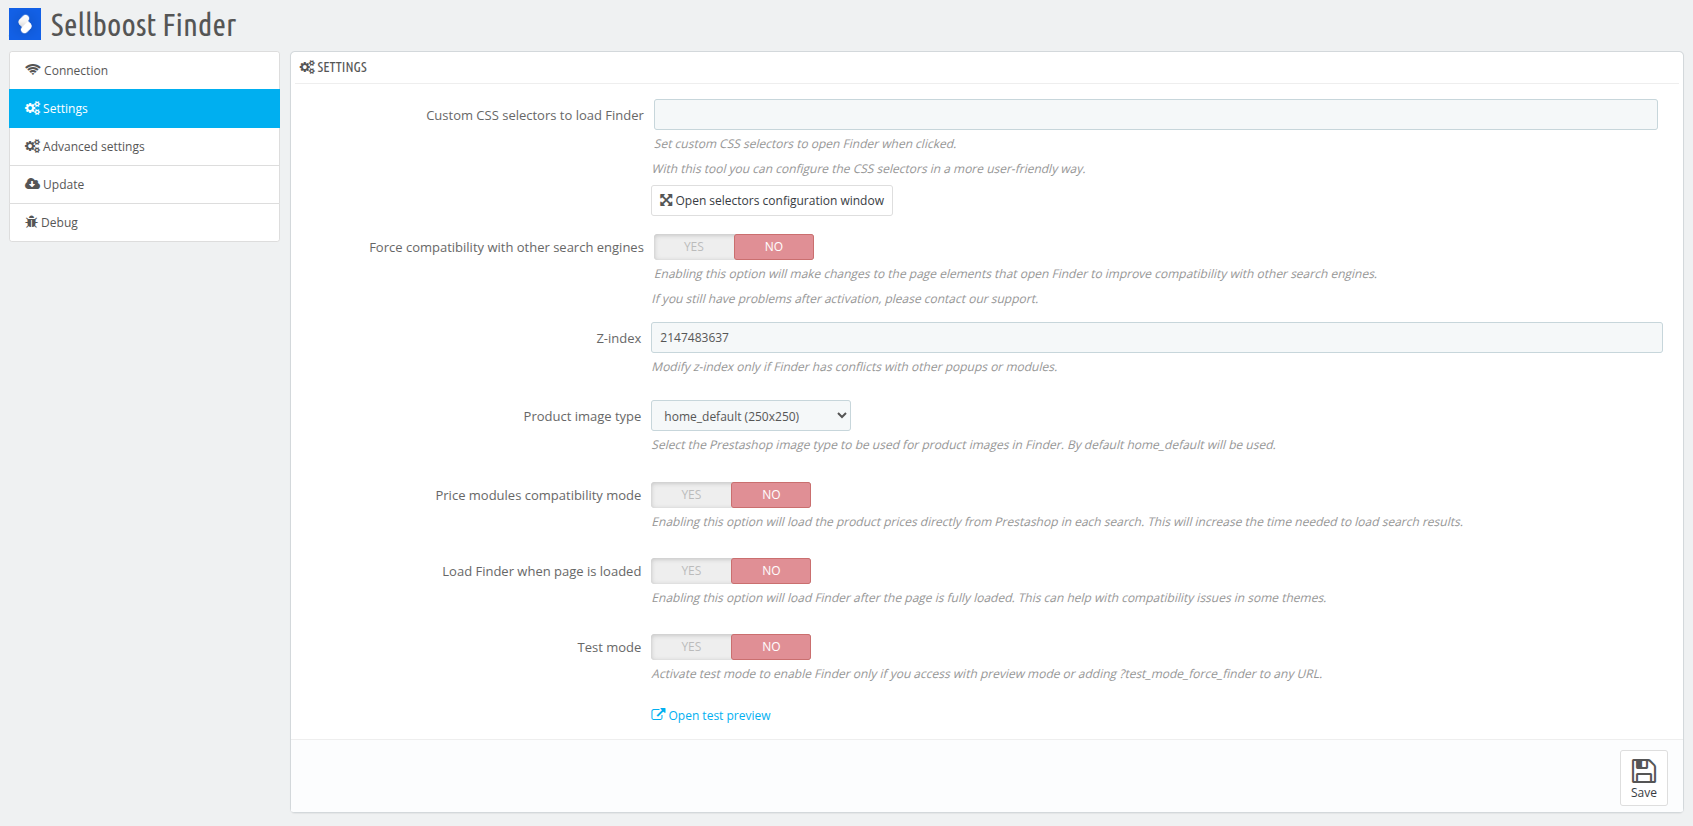Follow the Open test preview link
This screenshot has width=1693, height=826.
719,715
